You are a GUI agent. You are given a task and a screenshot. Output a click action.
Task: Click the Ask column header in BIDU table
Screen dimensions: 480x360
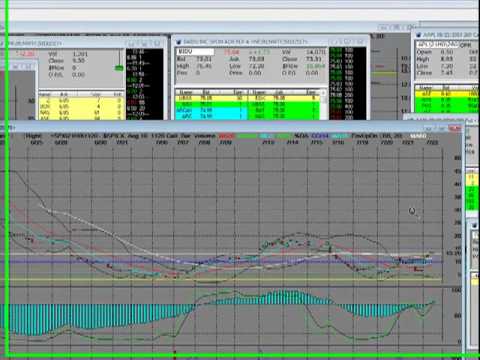pos(279,92)
